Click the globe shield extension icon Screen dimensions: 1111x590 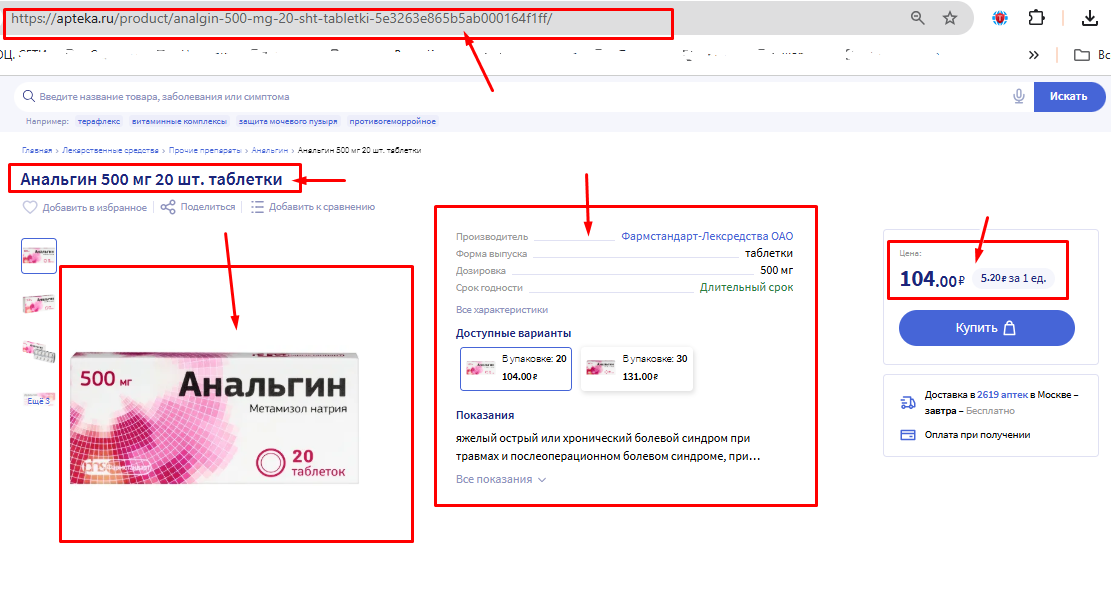(x=1000, y=18)
